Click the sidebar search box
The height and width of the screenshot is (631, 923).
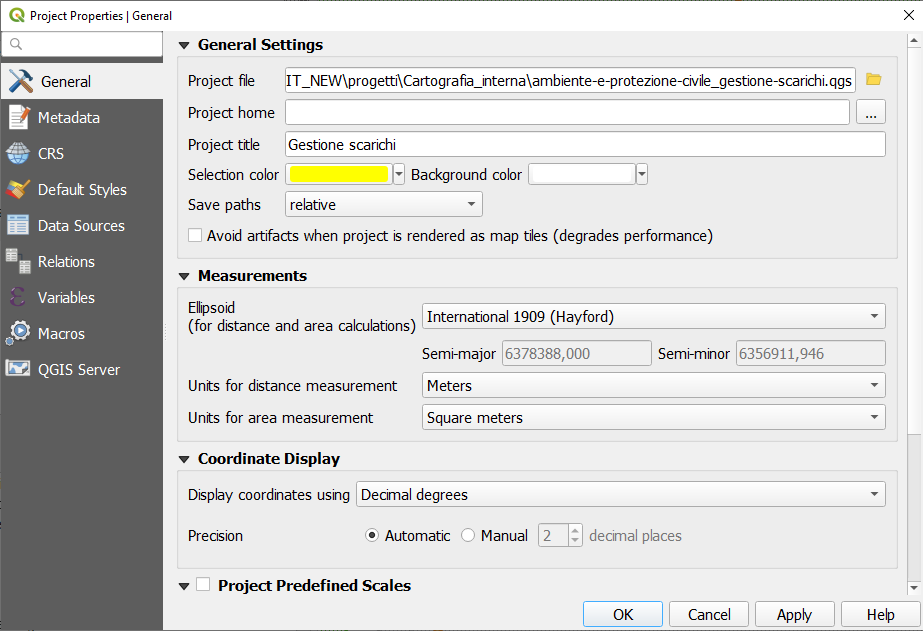(x=82, y=44)
